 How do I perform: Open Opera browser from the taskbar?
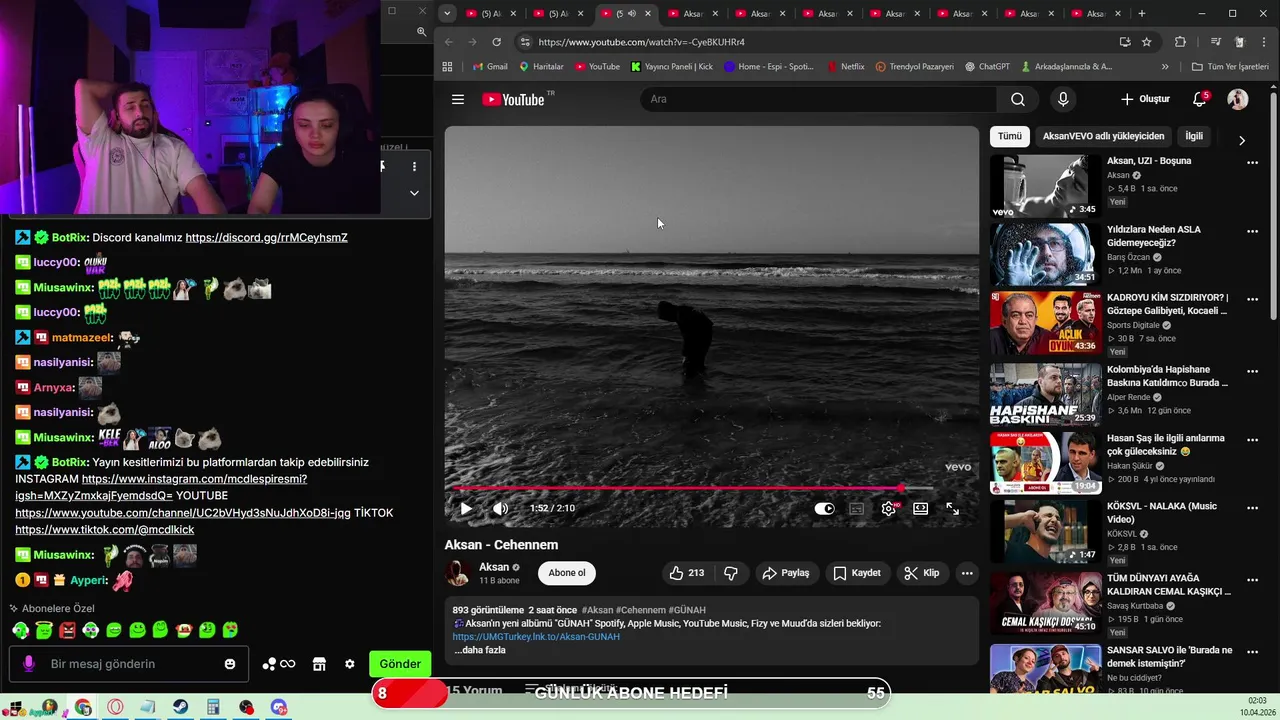[116, 707]
